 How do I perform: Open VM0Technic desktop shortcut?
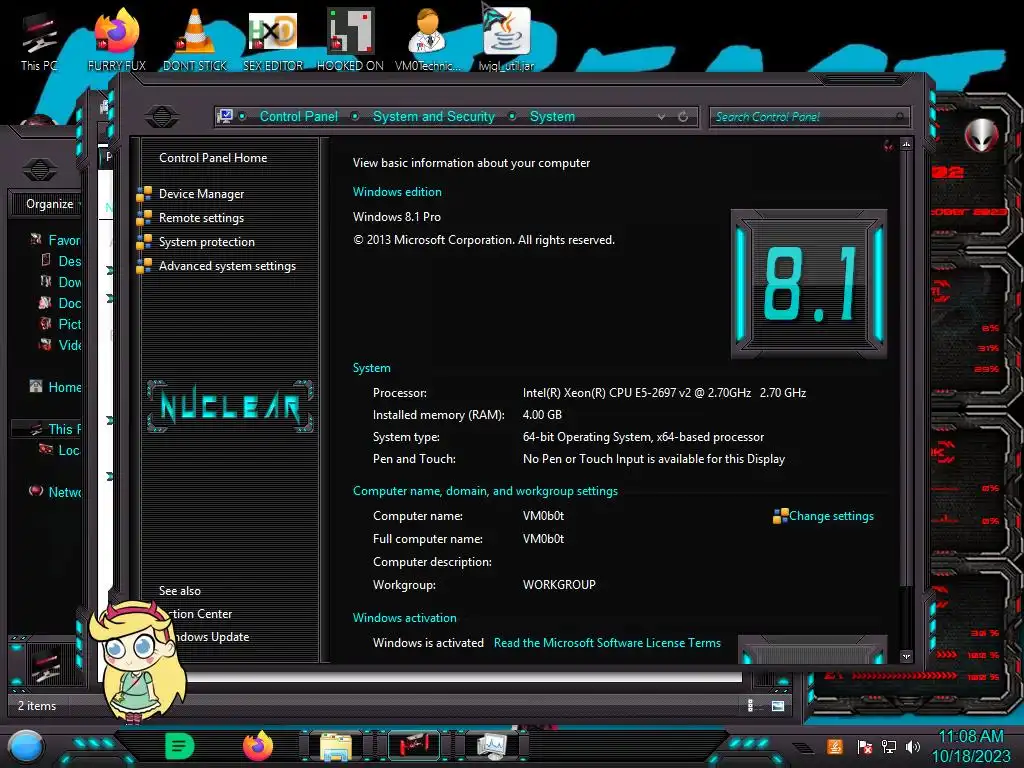(428, 40)
